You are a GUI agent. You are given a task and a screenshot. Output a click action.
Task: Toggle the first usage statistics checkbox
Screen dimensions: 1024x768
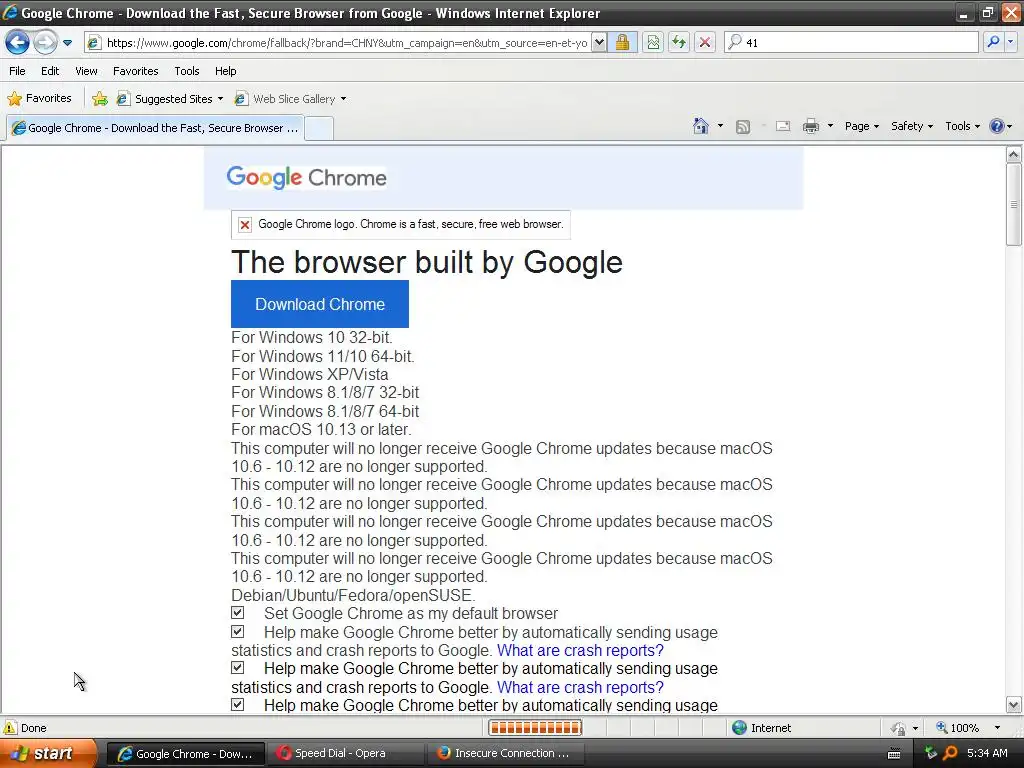238,632
